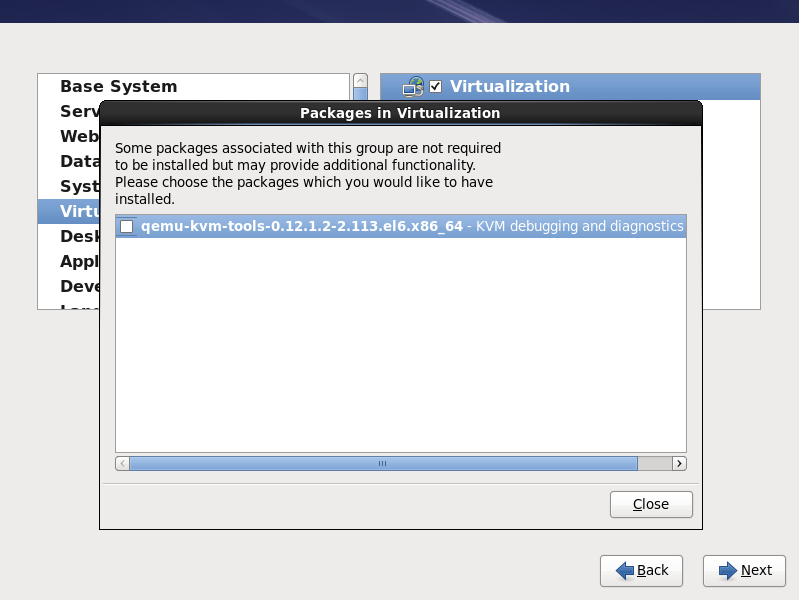This screenshot has height=600, width=799.
Task: Select the partially hidden Servers category
Action: 79,111
